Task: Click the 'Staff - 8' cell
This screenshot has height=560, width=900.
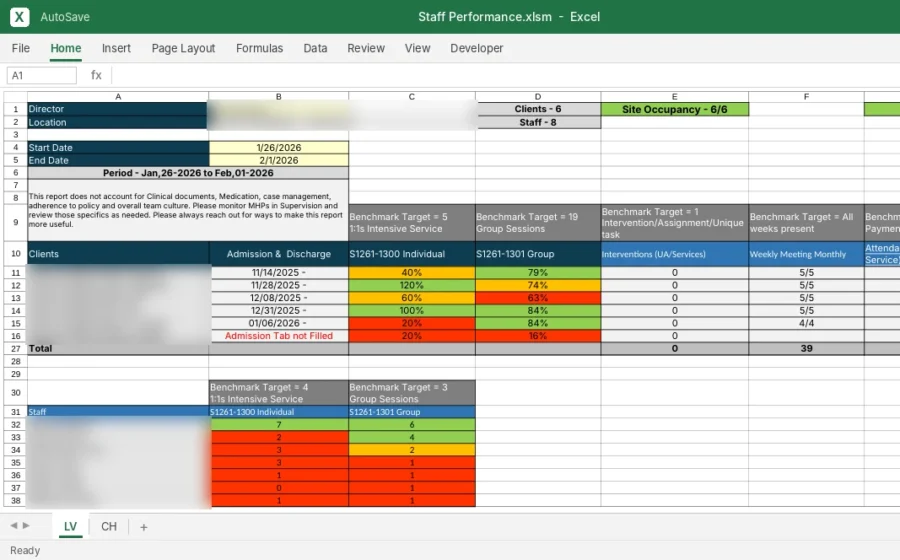Action: [538, 122]
